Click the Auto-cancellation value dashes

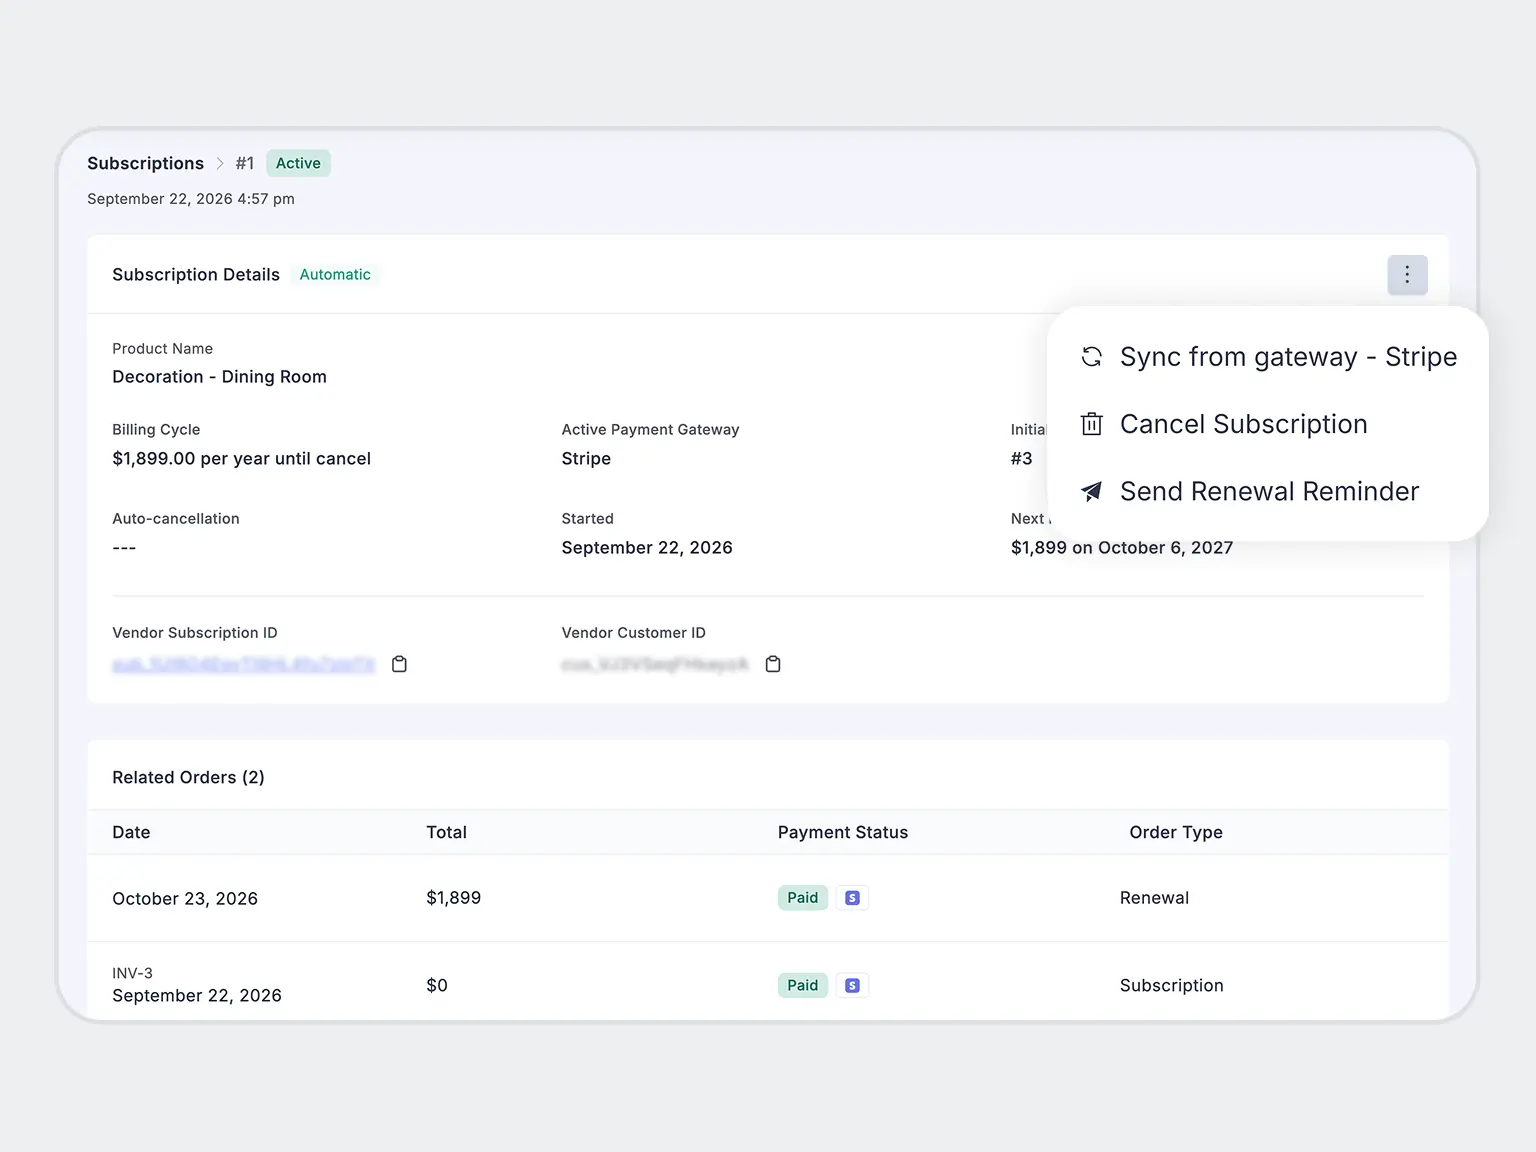pyautogui.click(x=124, y=548)
